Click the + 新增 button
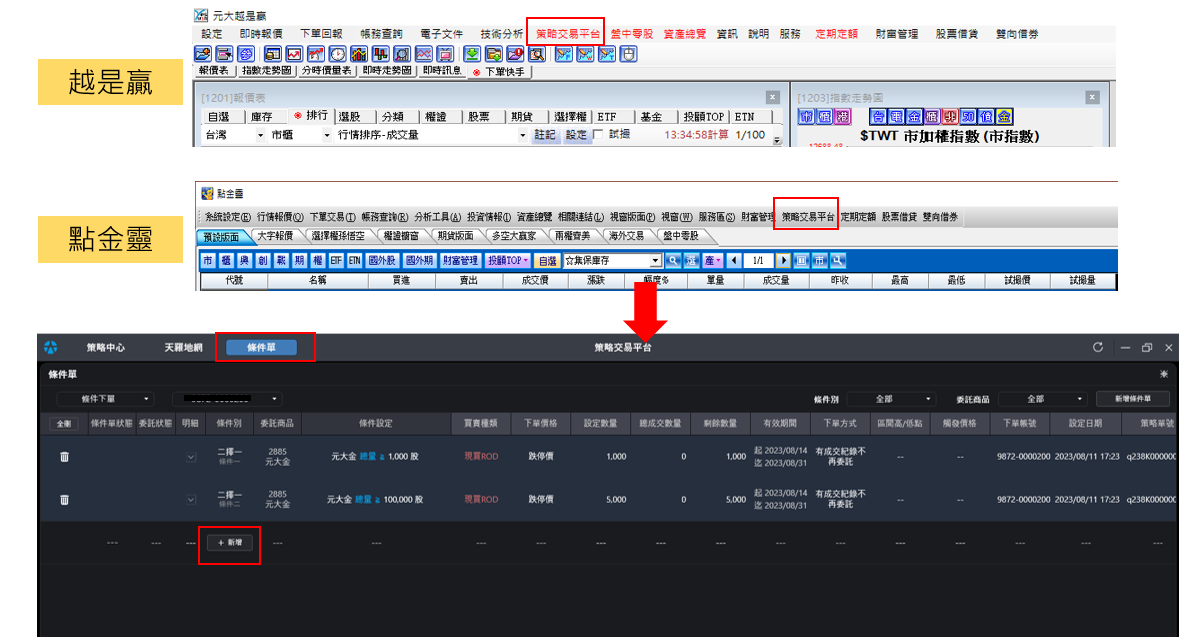Screen dimensions: 1183x640 [x=229, y=542]
